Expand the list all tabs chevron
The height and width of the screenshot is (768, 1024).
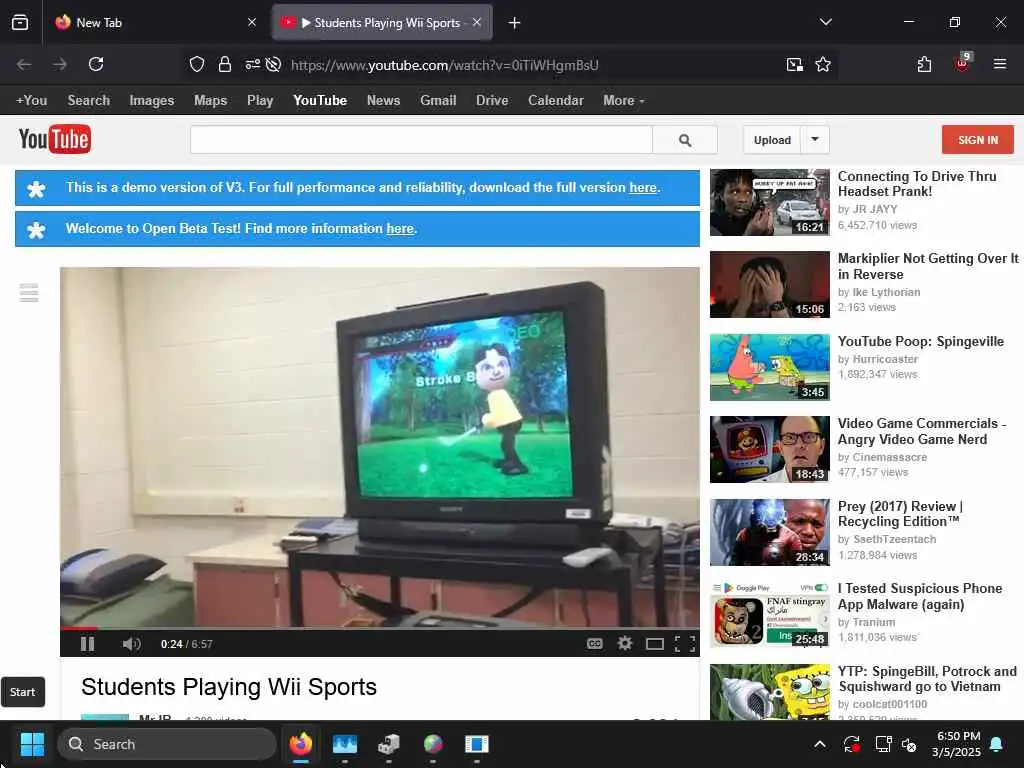click(825, 22)
